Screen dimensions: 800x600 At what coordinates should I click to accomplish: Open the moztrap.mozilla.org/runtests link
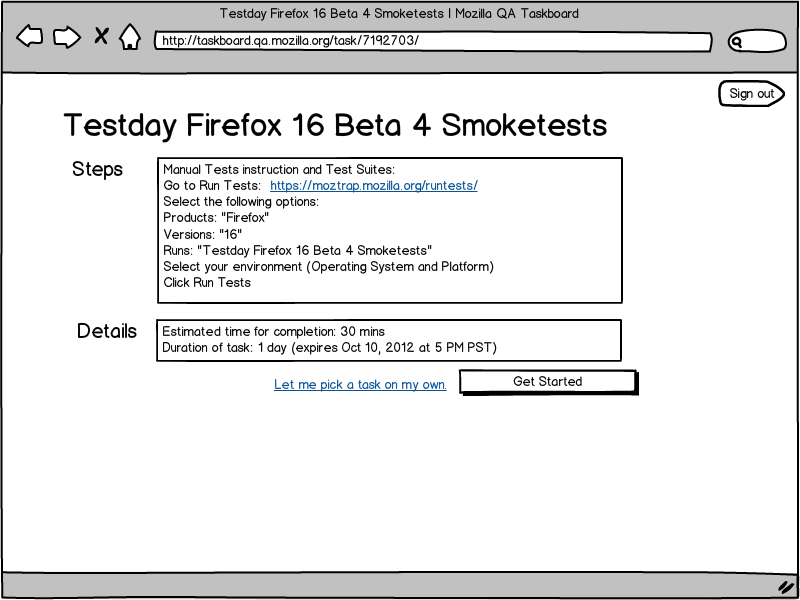[x=373, y=185]
